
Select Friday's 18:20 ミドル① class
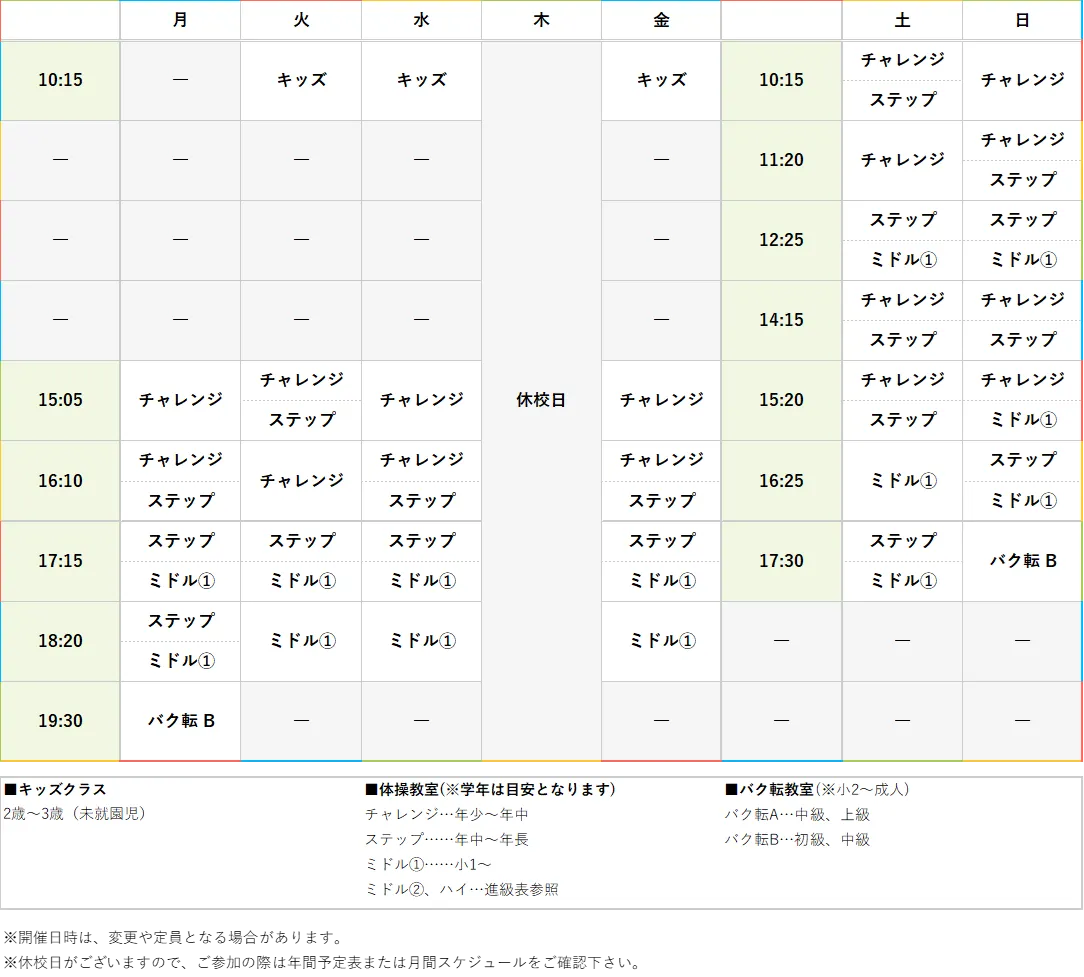tap(661, 641)
